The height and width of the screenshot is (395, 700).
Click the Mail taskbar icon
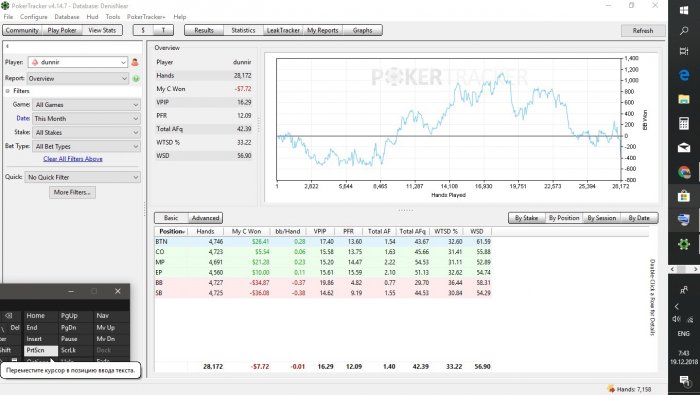tap(684, 148)
